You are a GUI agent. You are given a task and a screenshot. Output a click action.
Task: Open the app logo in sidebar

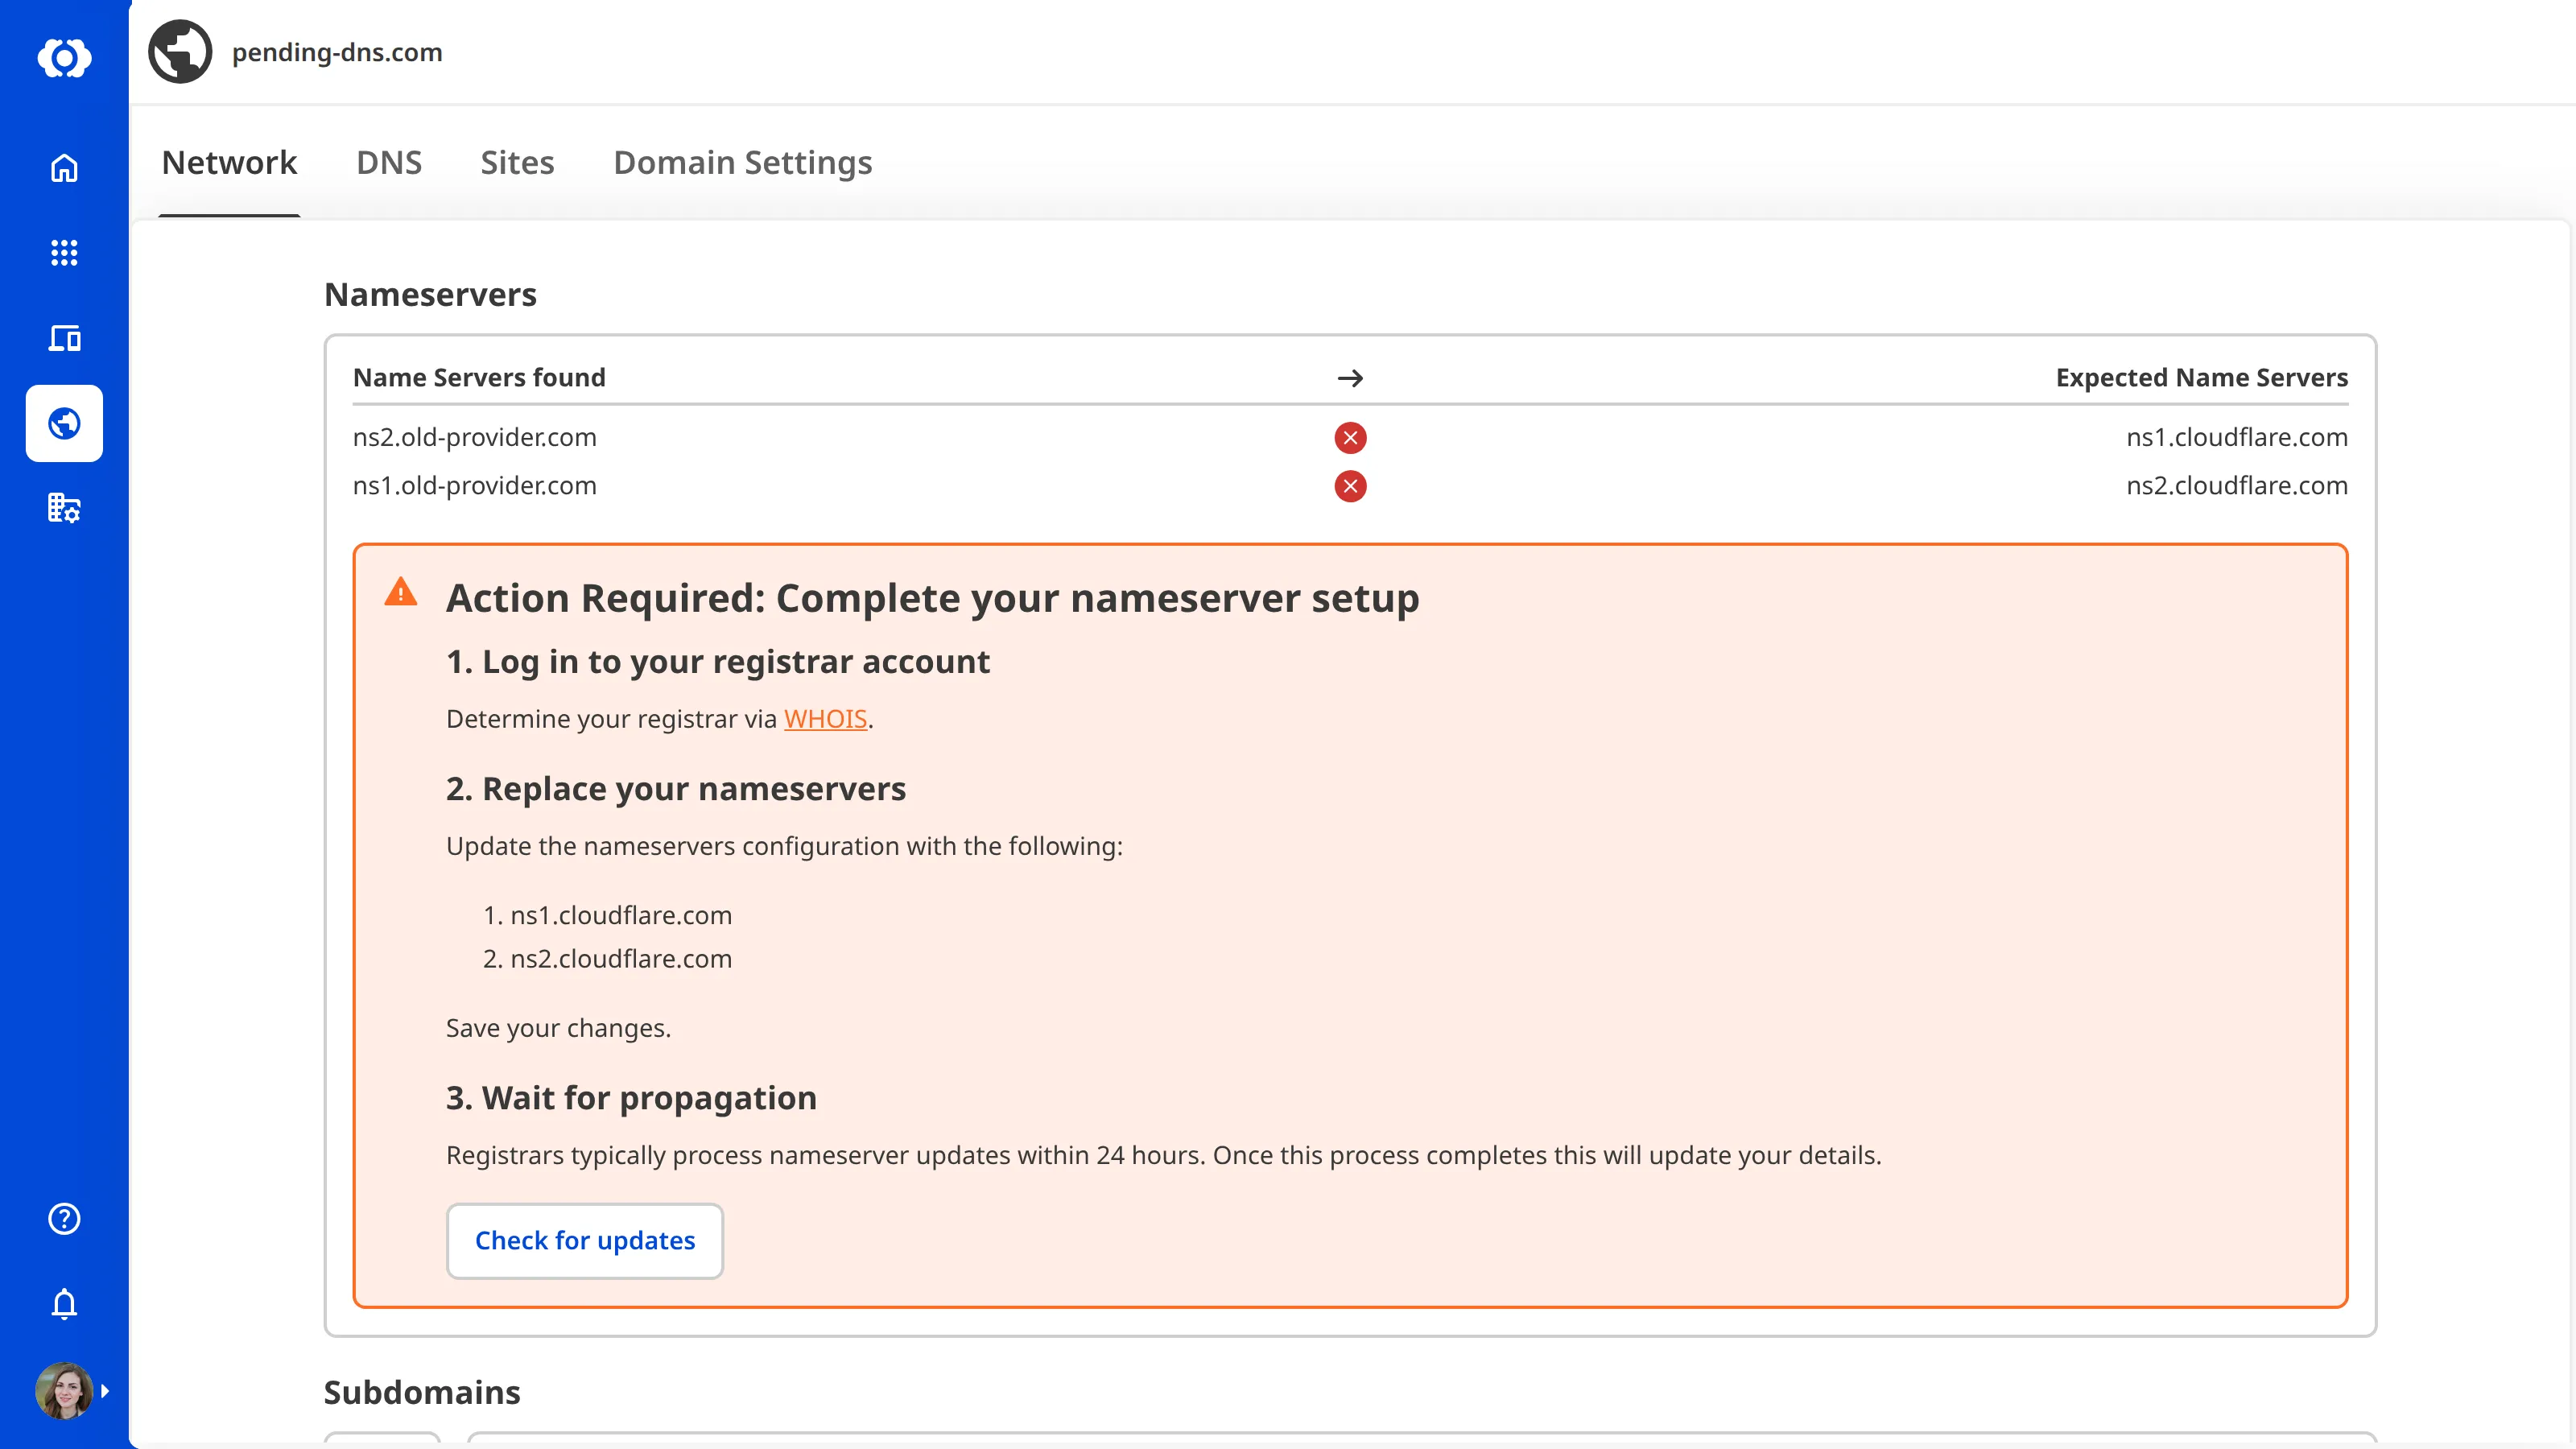click(64, 58)
